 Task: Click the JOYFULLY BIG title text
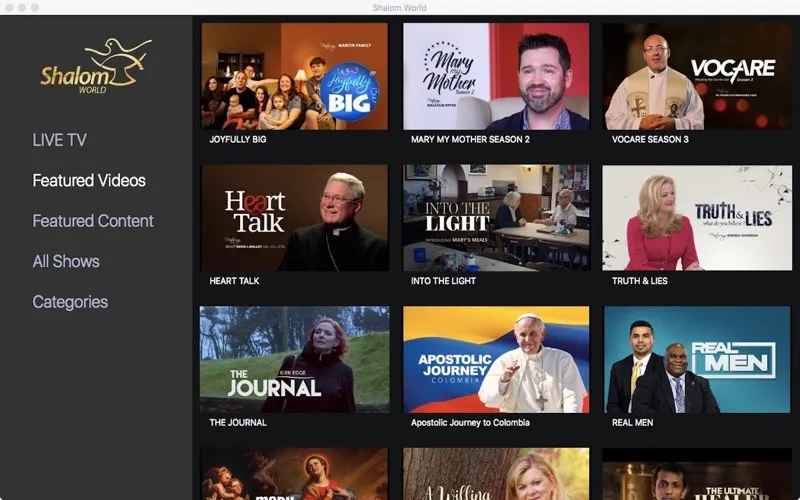(x=238, y=139)
